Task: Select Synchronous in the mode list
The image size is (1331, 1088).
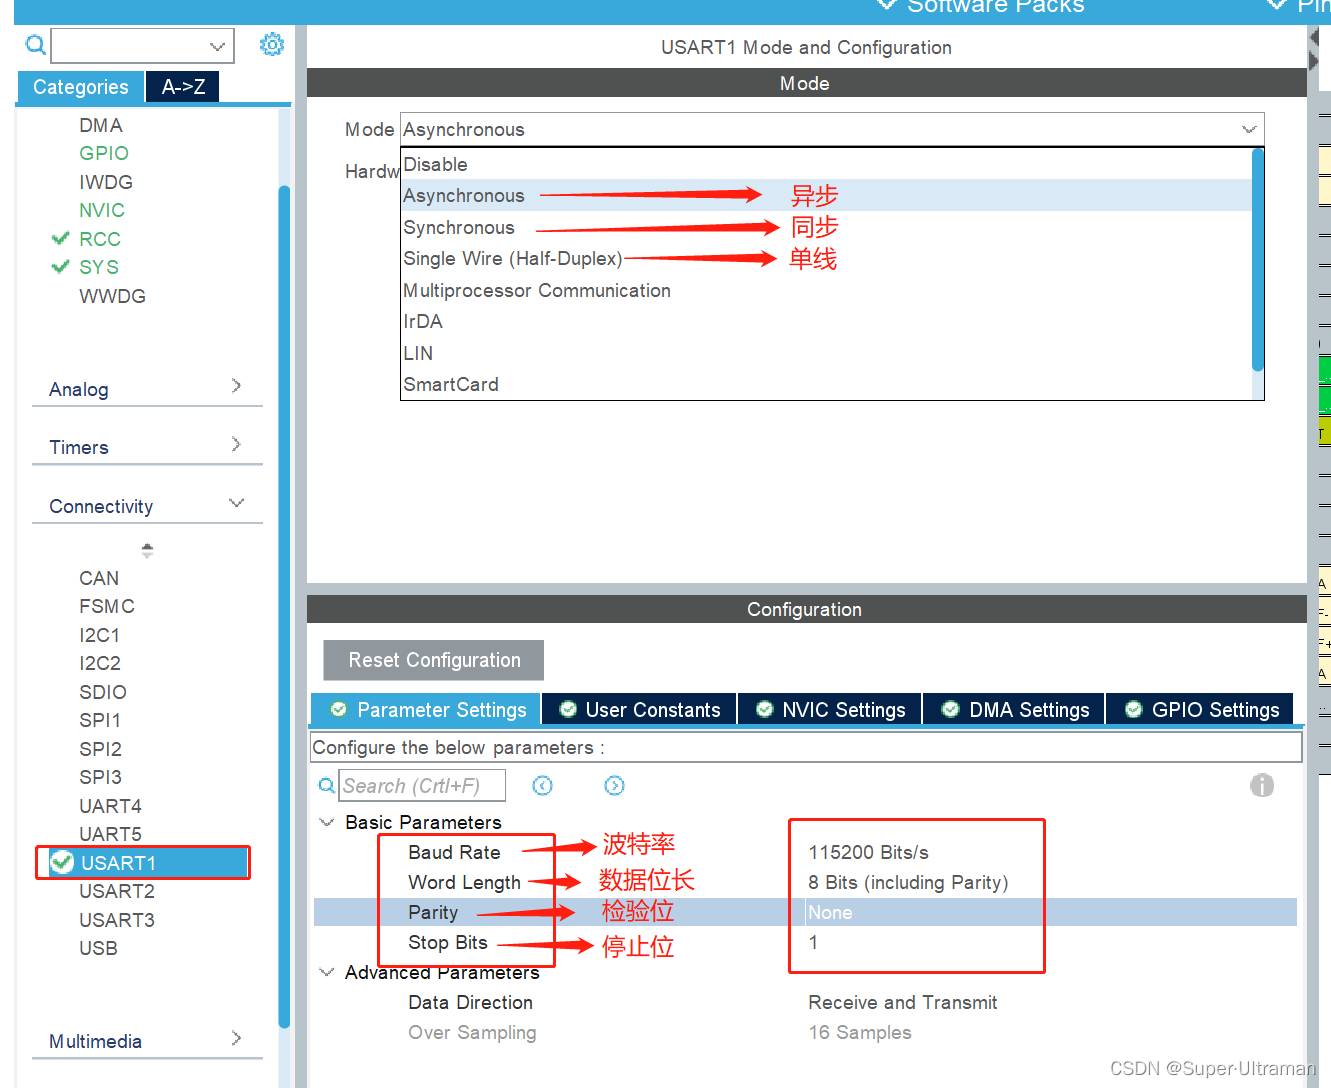Action: click(x=826, y=227)
